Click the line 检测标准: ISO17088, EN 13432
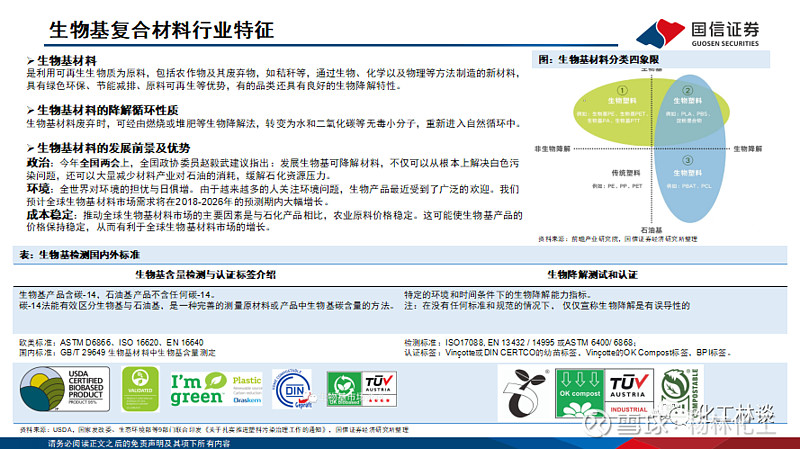 (520, 342)
